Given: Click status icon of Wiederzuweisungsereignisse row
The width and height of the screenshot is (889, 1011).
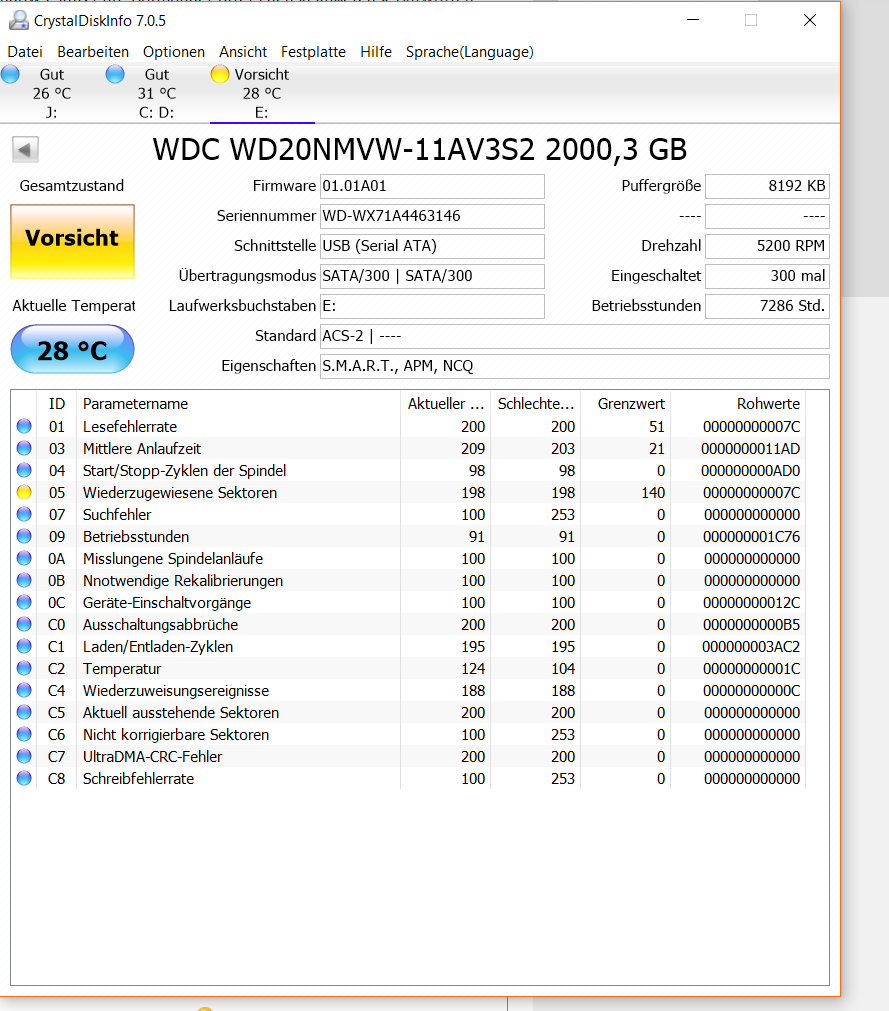Looking at the screenshot, I should (x=24, y=690).
